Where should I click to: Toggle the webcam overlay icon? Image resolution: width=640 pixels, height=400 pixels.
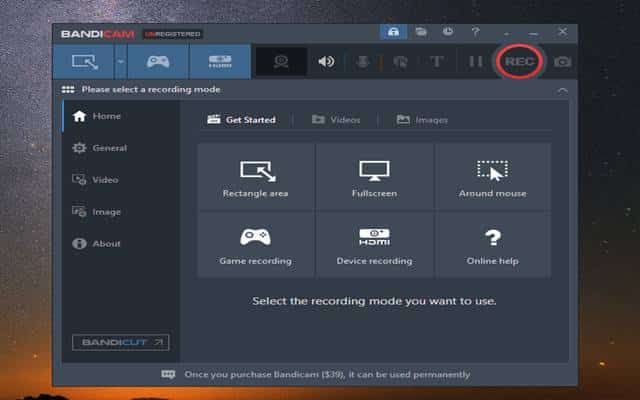[x=281, y=62]
